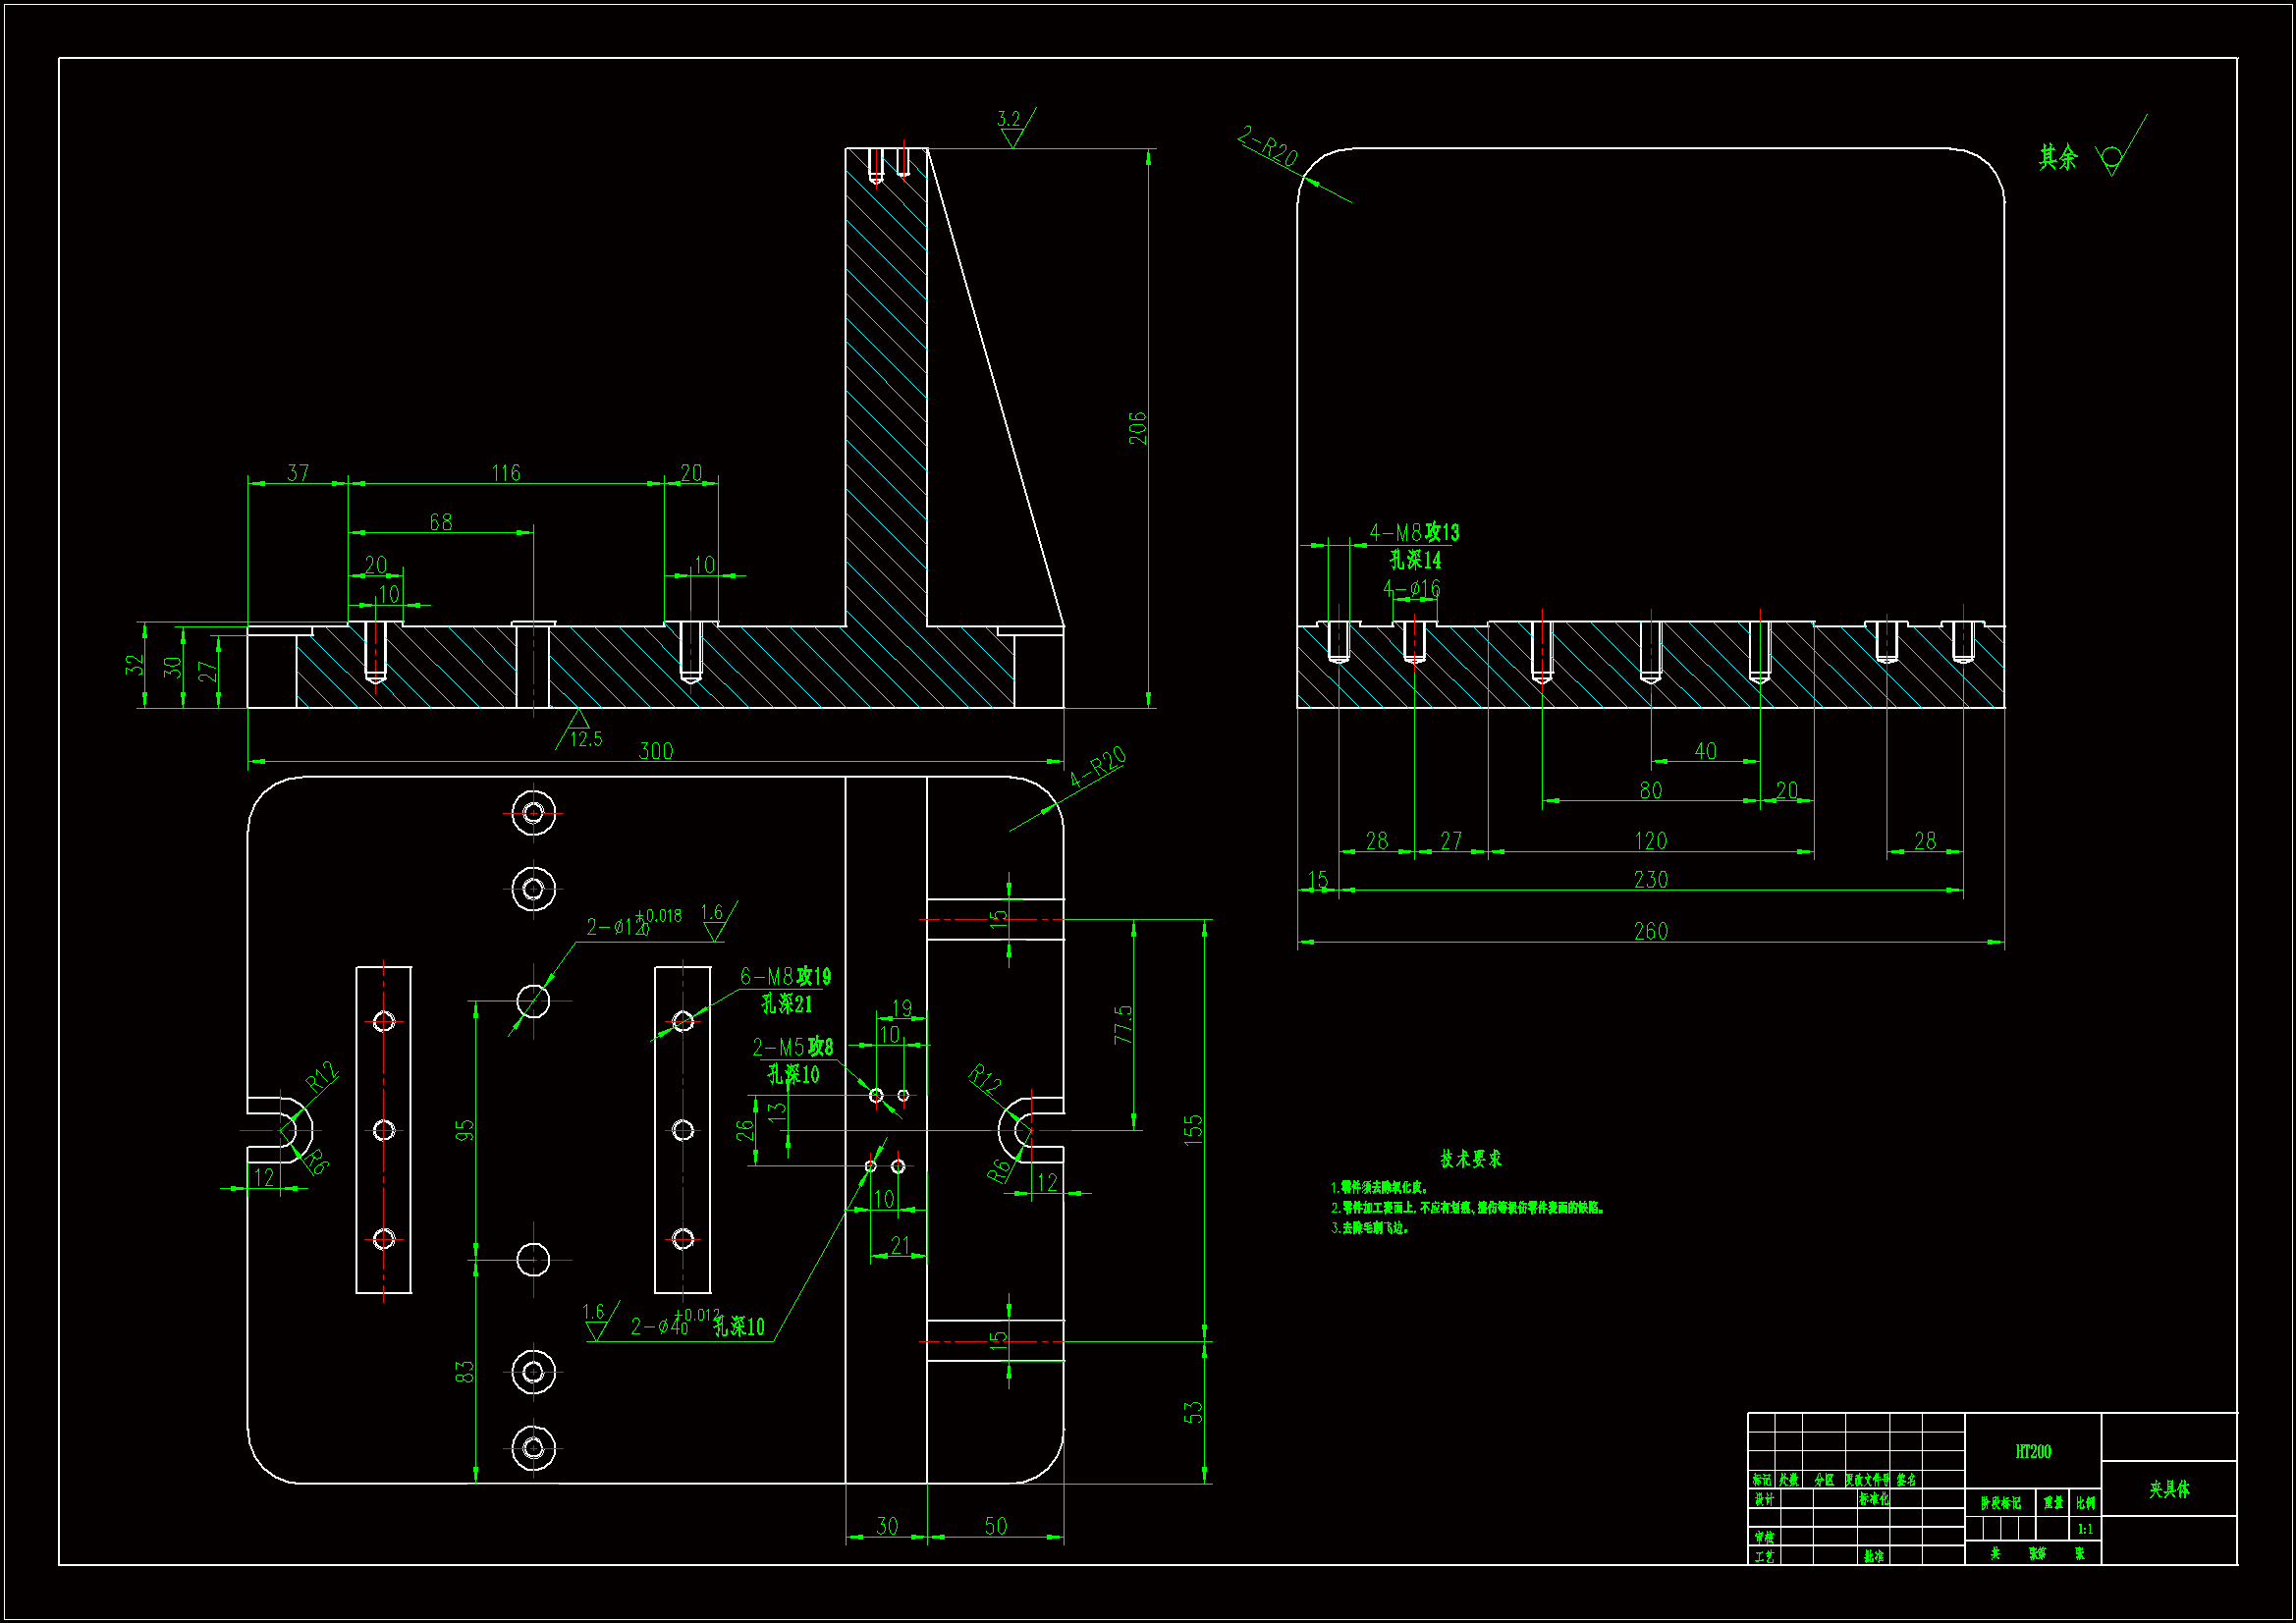
Task: Select the 1:1 scale cell
Action: 2085,1528
